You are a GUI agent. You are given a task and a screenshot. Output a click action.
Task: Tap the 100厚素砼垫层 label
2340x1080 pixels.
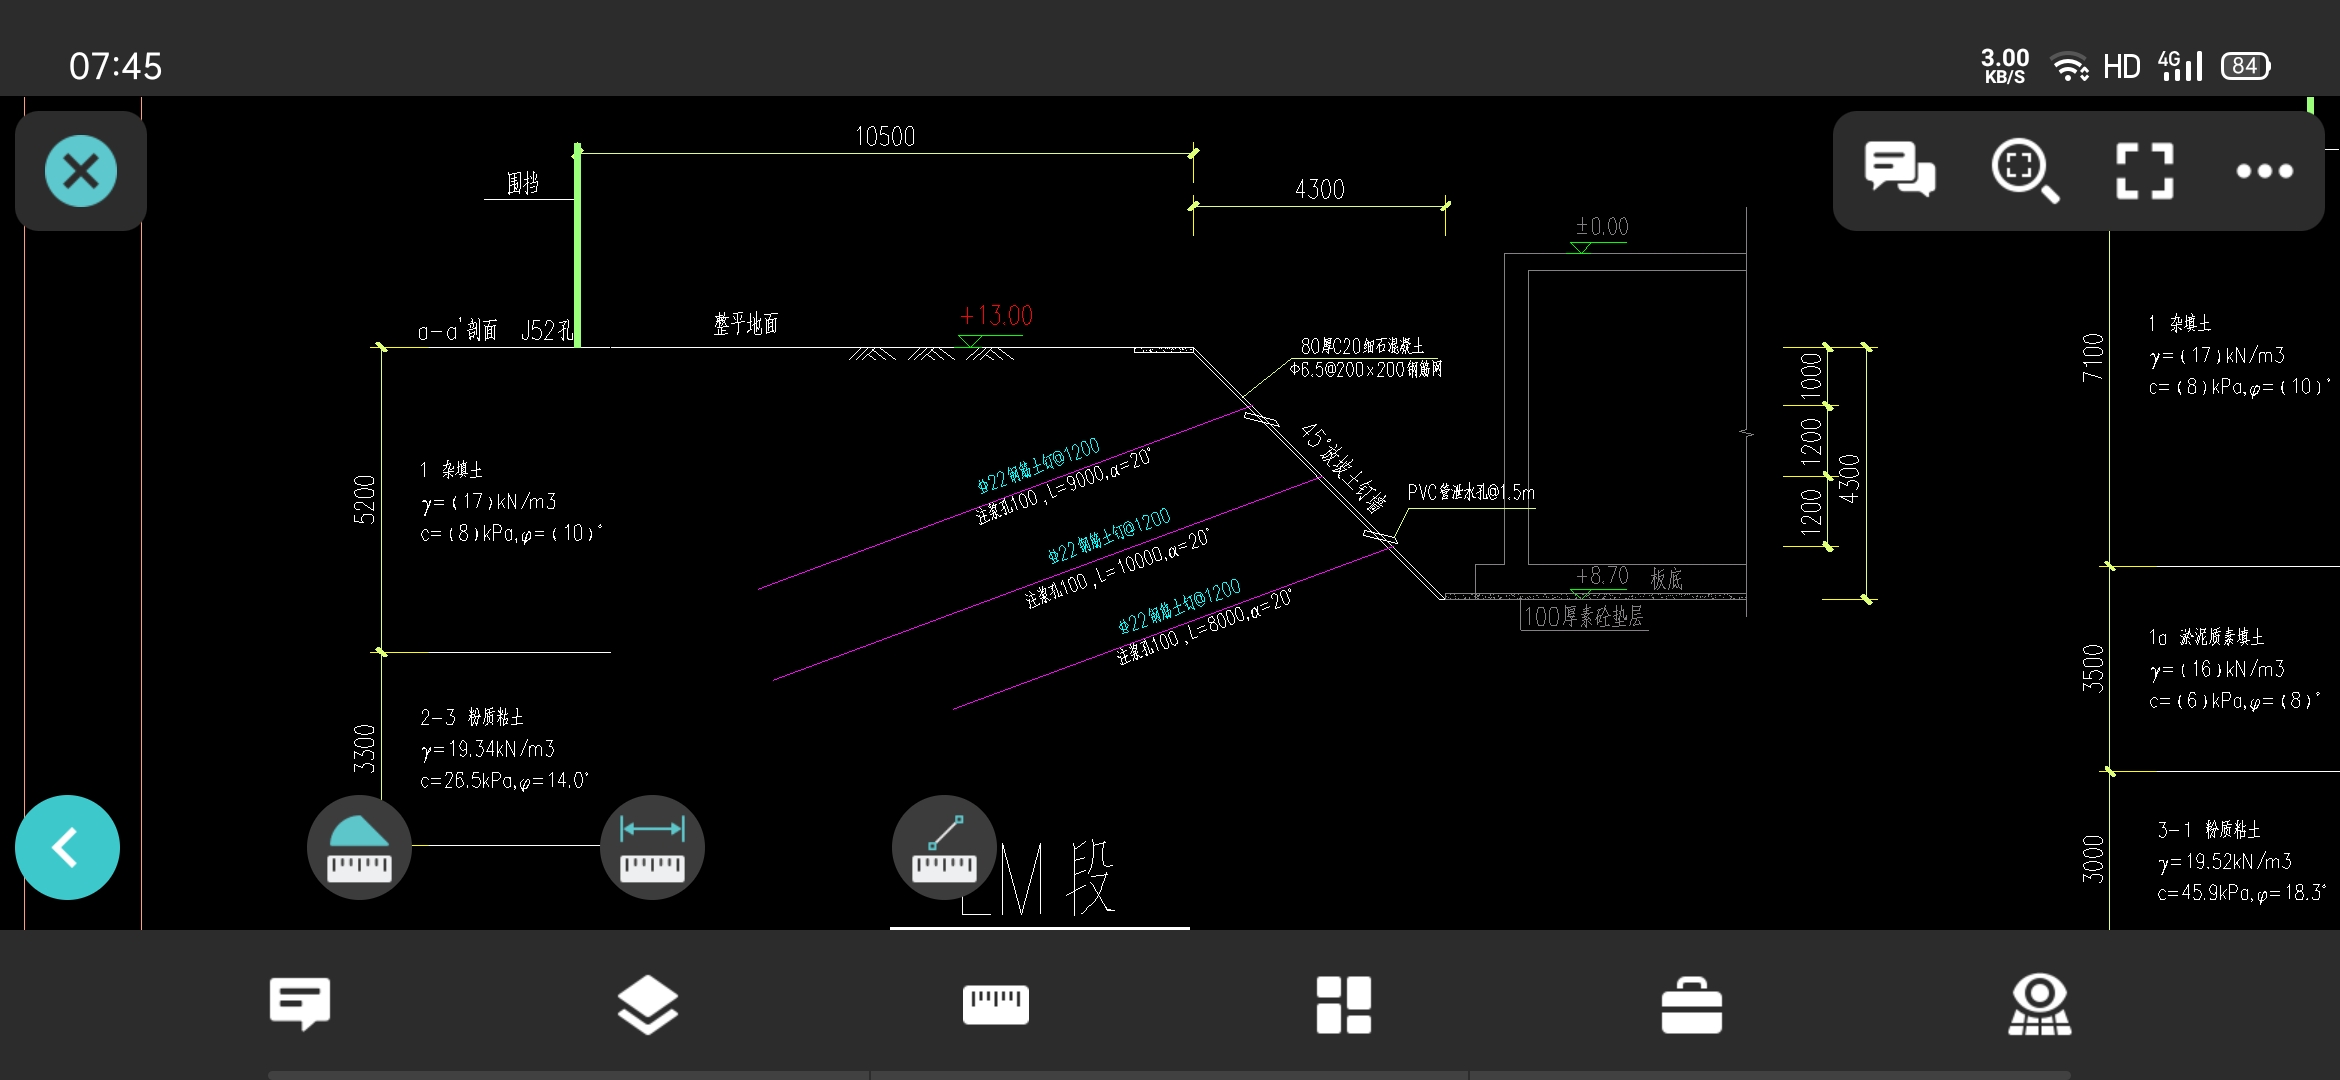1583,617
